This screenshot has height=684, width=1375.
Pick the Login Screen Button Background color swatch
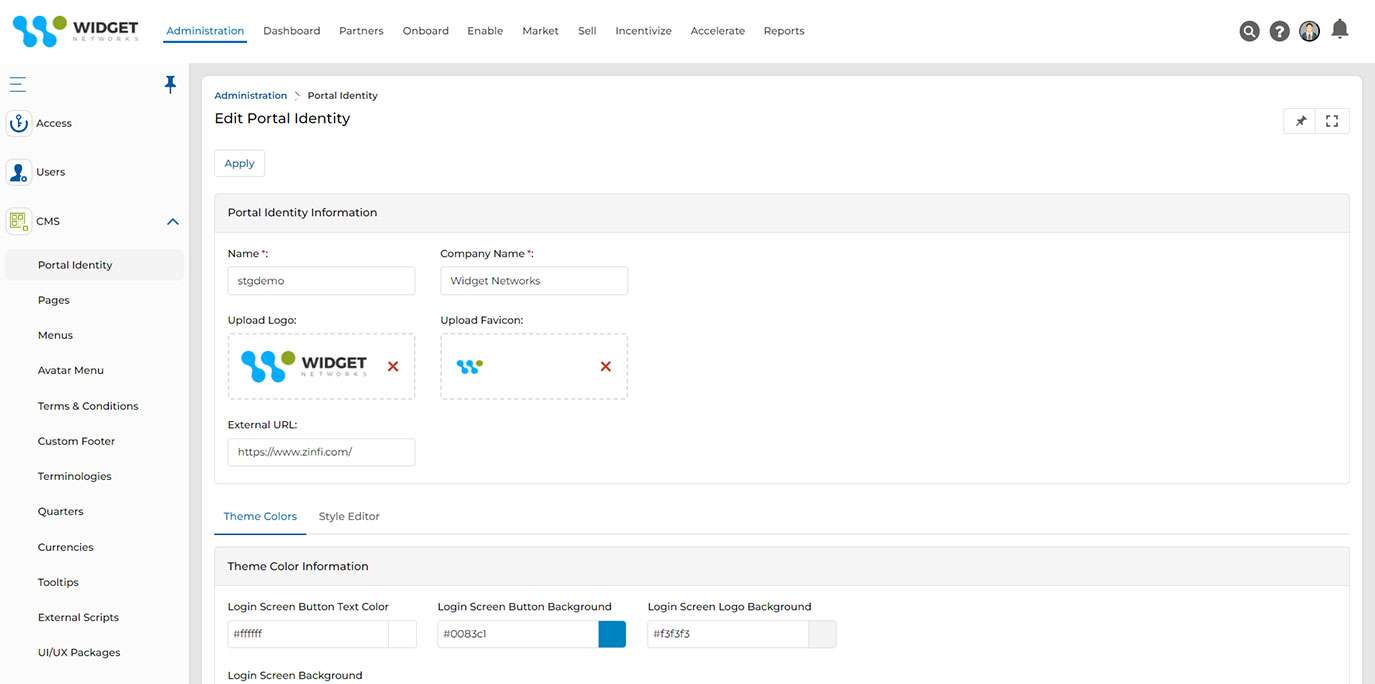point(611,634)
